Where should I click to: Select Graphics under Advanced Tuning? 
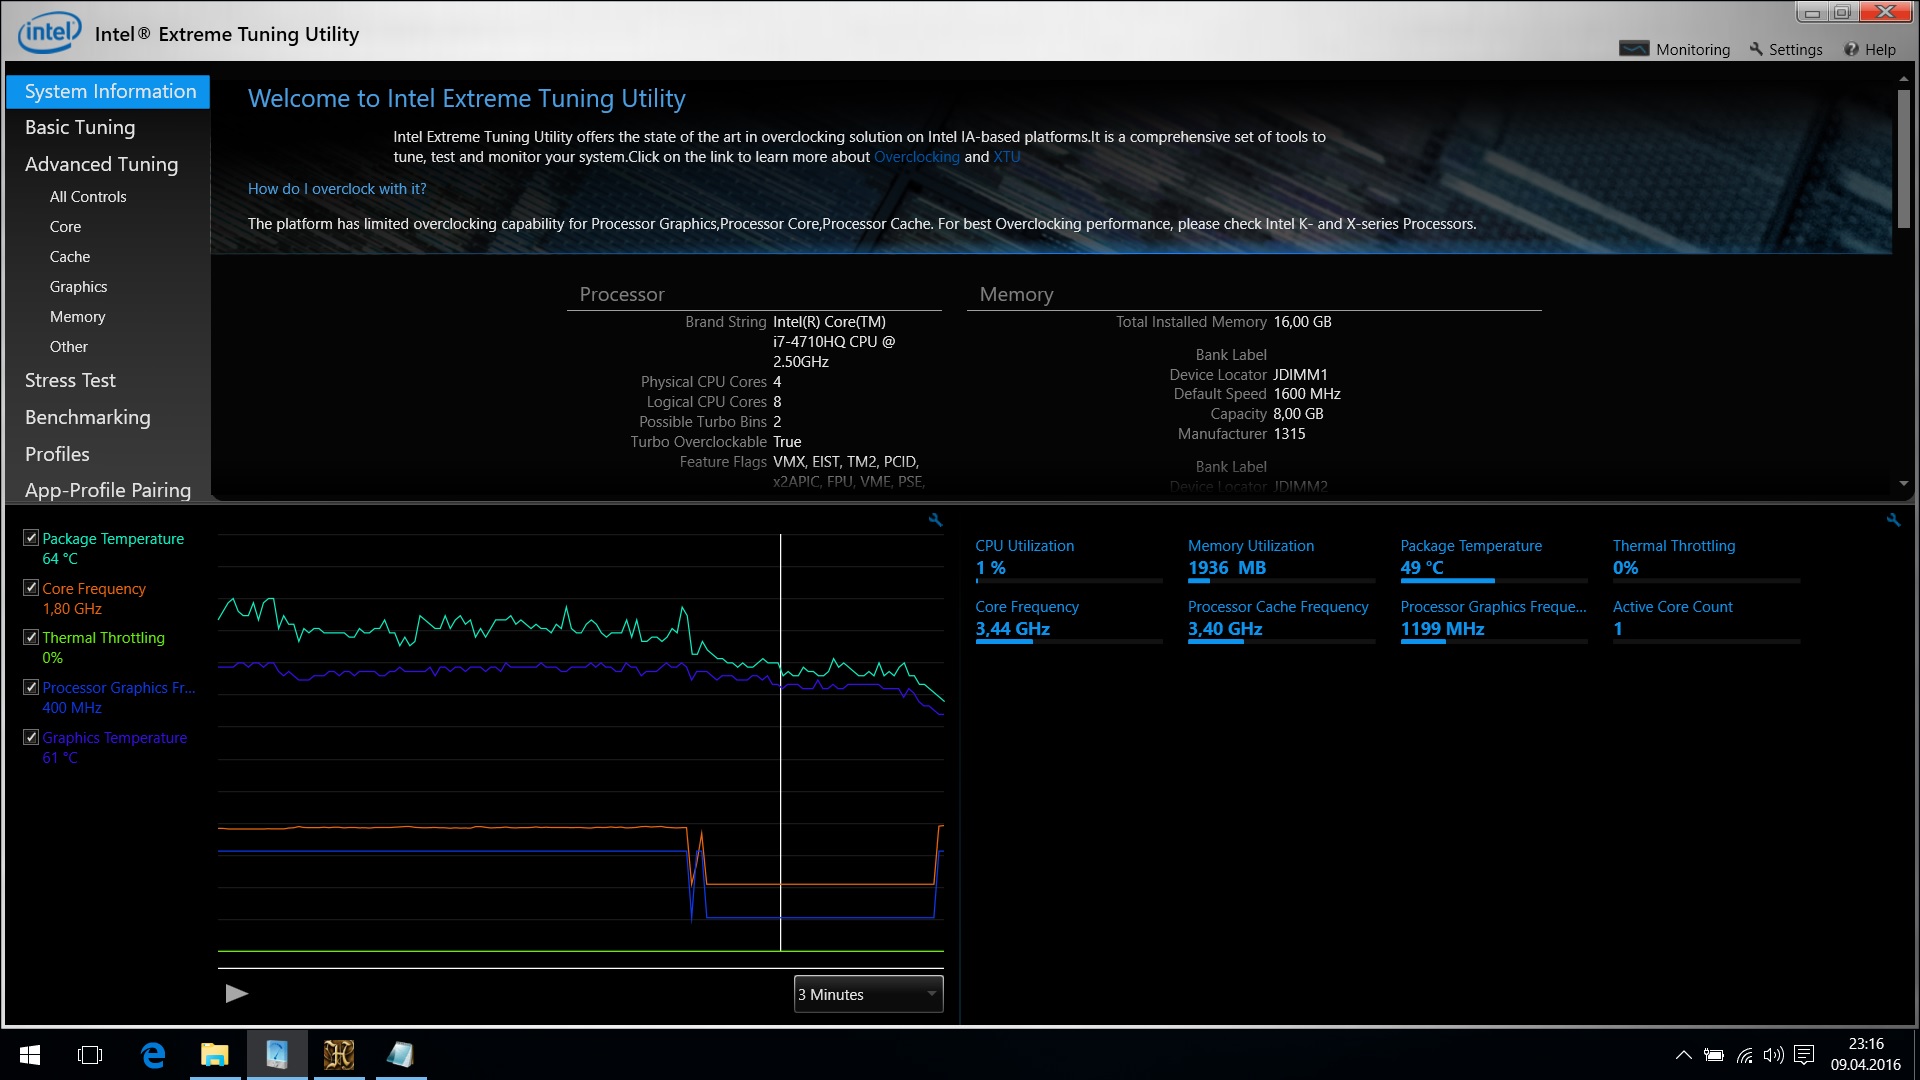[x=78, y=287]
